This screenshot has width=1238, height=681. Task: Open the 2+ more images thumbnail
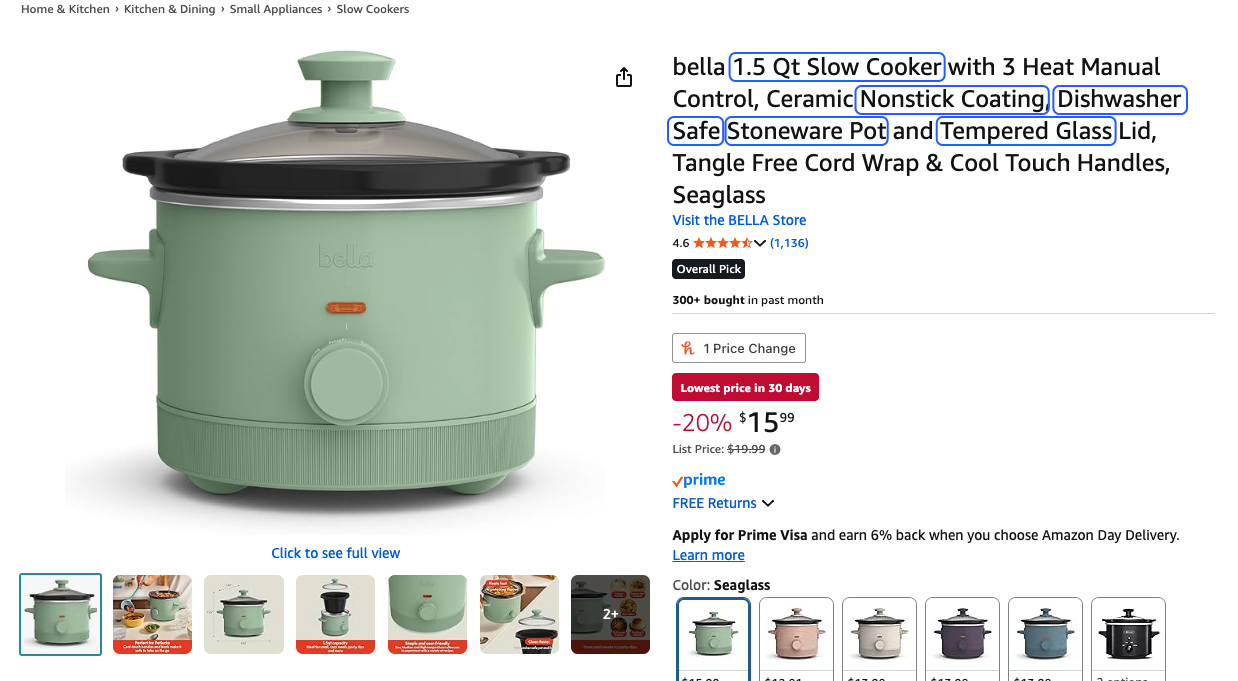coord(610,614)
